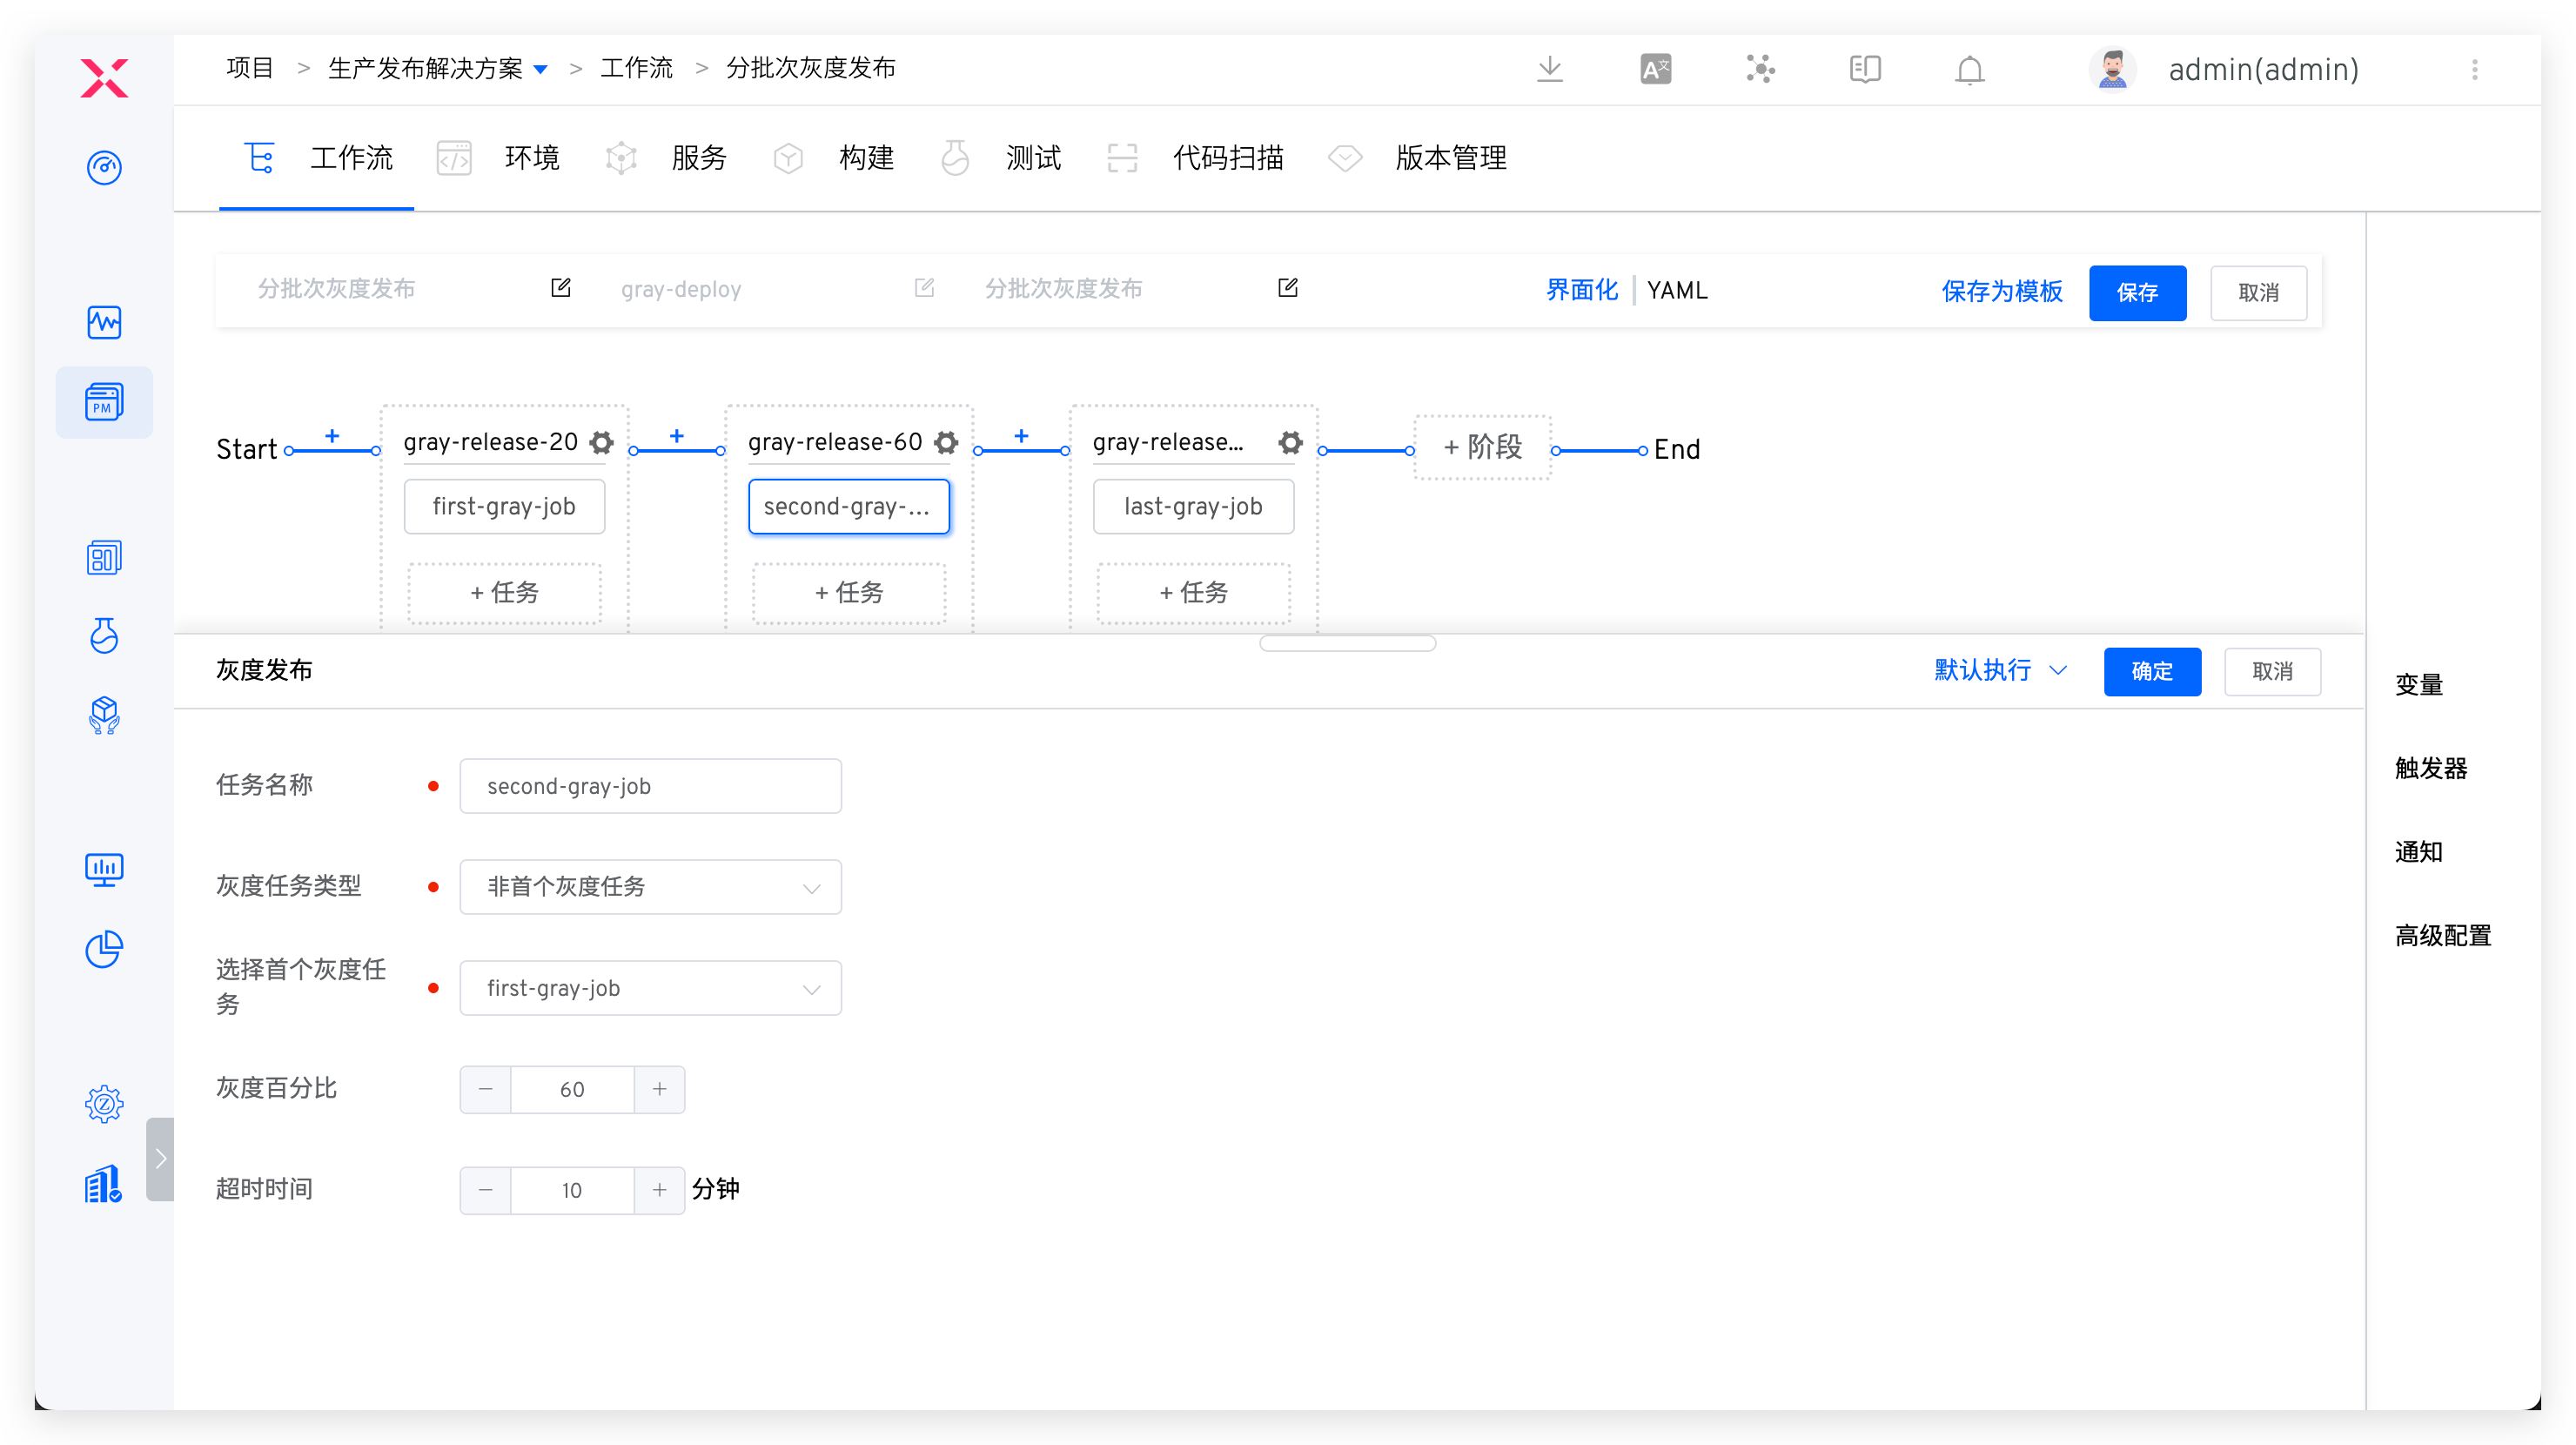Increase 灰度百分比 with the plus stepper

659,1089
